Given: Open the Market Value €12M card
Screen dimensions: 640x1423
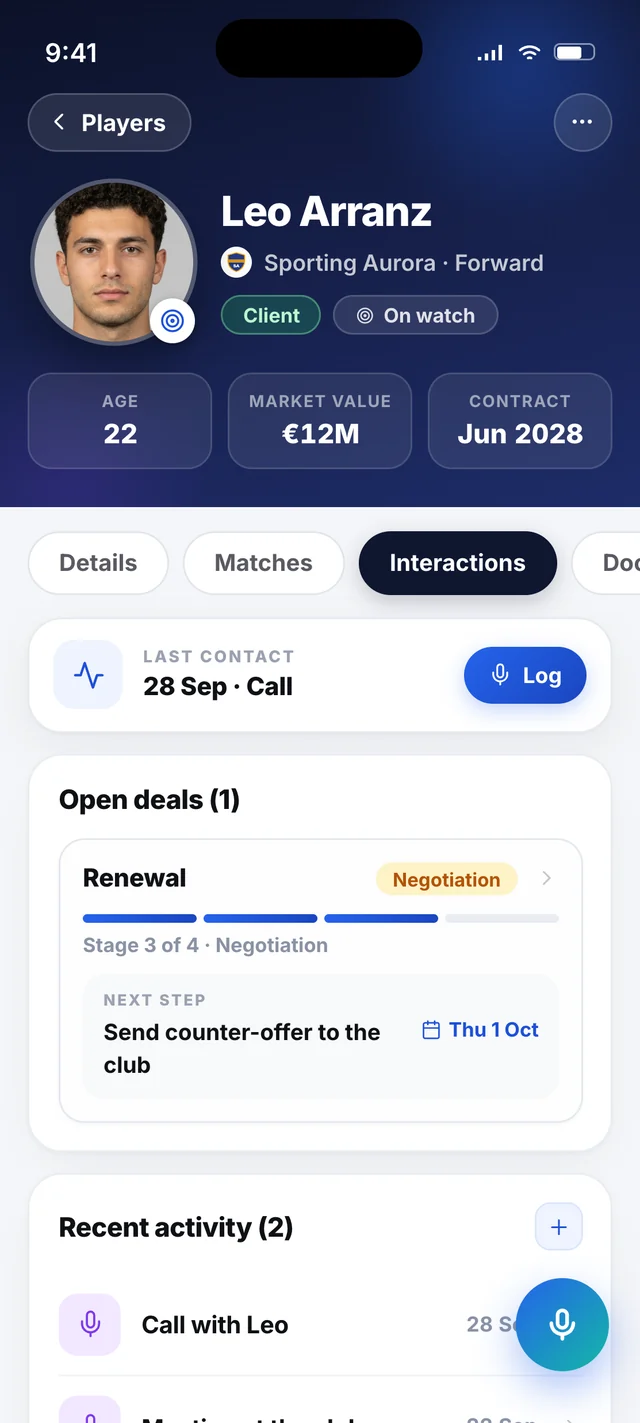Looking at the screenshot, I should (x=320, y=421).
